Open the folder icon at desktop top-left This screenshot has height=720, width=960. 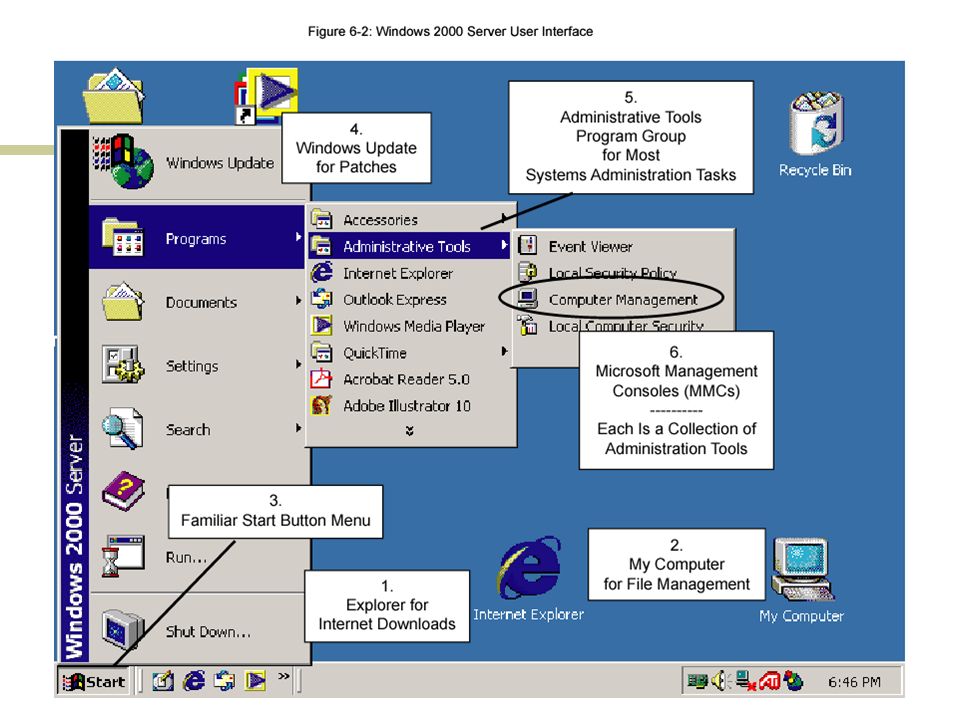[114, 96]
